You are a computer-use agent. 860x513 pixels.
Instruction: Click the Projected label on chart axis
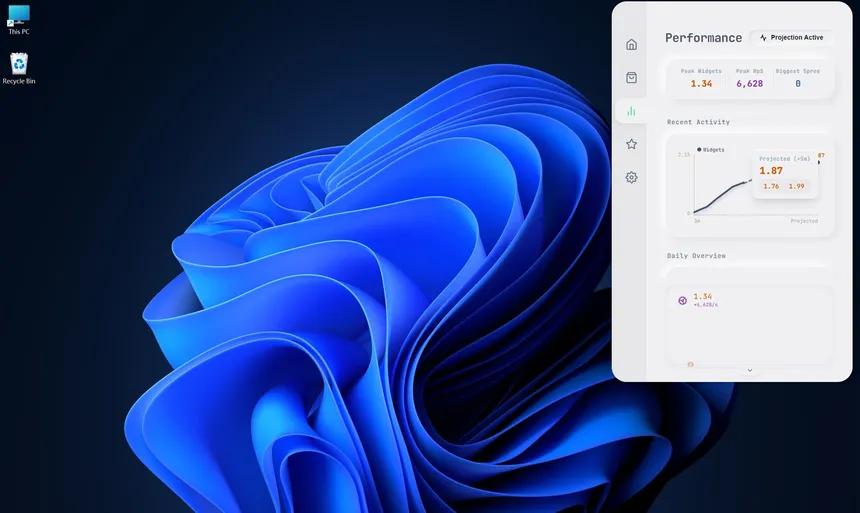click(804, 221)
